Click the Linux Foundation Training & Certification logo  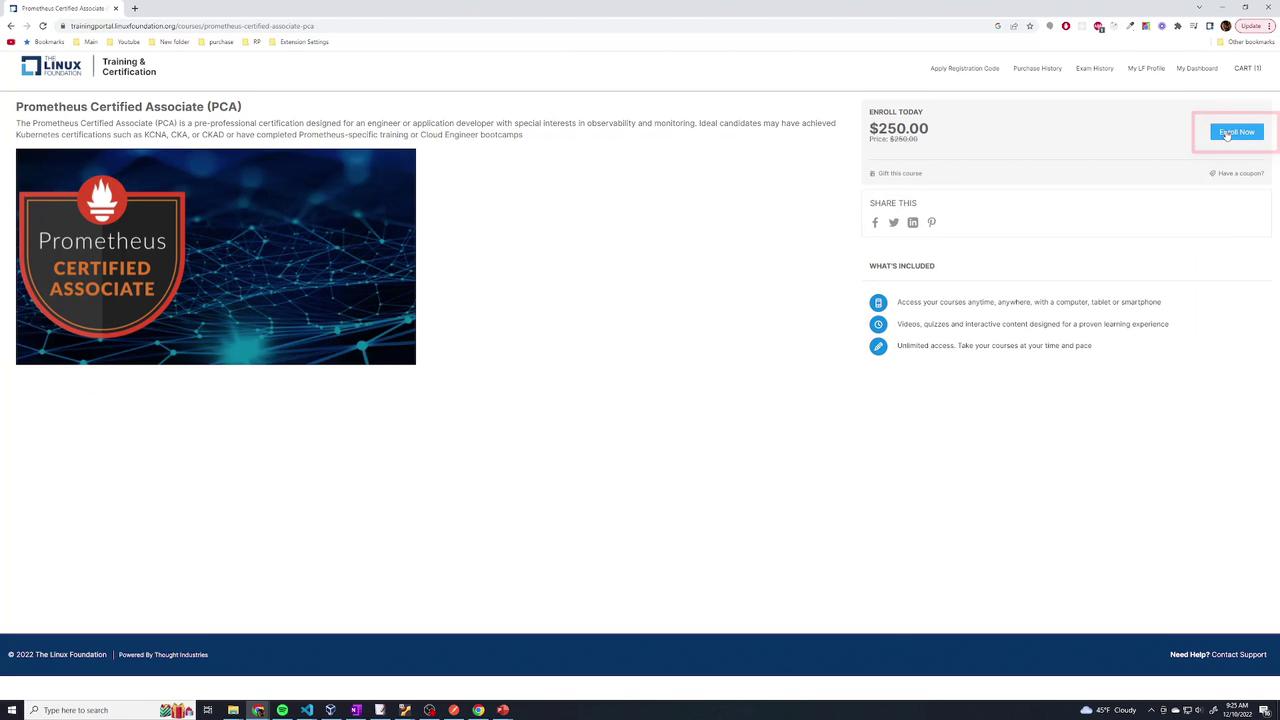click(x=89, y=67)
